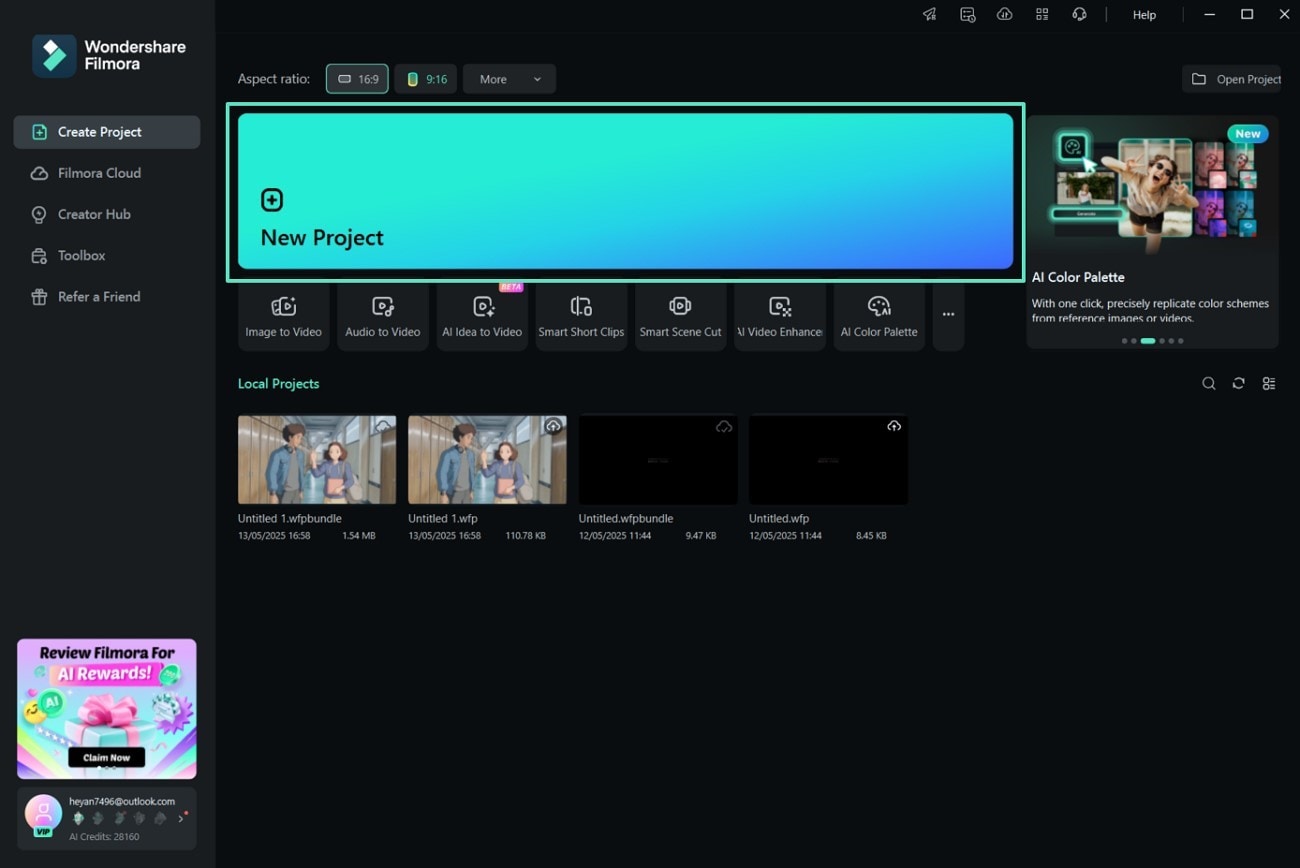
Task: Open the message center icon in title bar
Action: pyautogui.click(x=967, y=14)
